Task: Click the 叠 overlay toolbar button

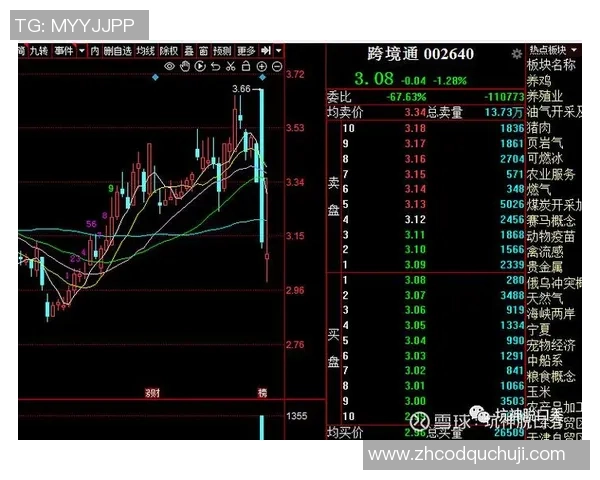Action: (189, 51)
